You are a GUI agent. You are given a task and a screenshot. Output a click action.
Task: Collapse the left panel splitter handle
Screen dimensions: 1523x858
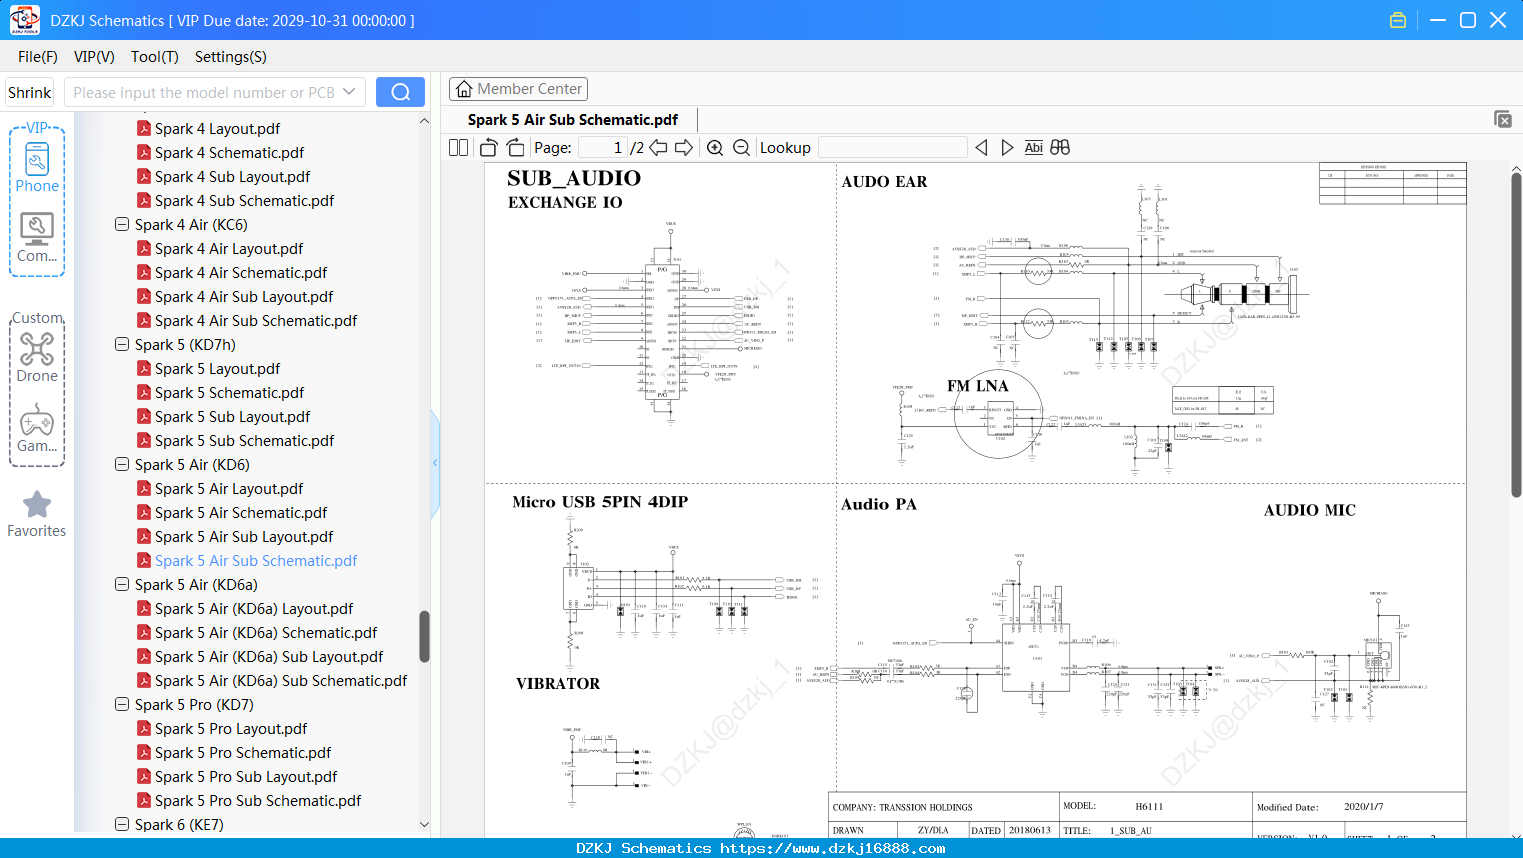435,463
